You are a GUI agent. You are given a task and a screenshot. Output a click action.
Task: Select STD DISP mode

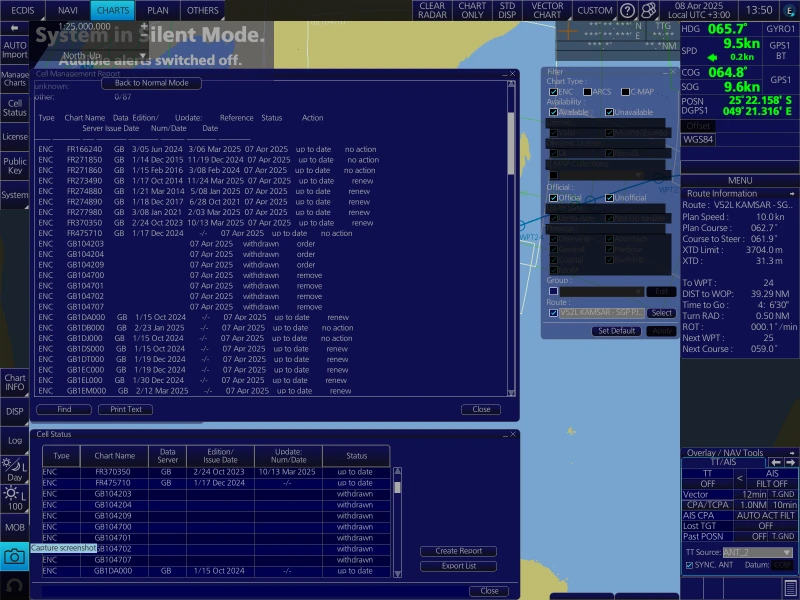click(x=507, y=10)
